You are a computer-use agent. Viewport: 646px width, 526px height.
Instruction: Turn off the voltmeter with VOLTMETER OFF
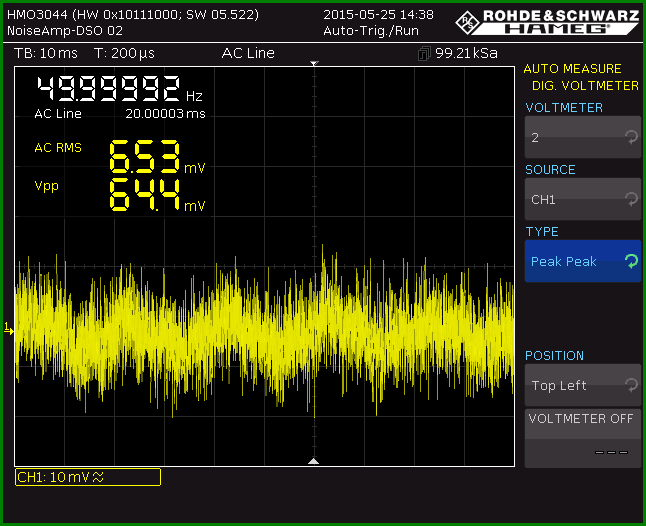point(583,438)
